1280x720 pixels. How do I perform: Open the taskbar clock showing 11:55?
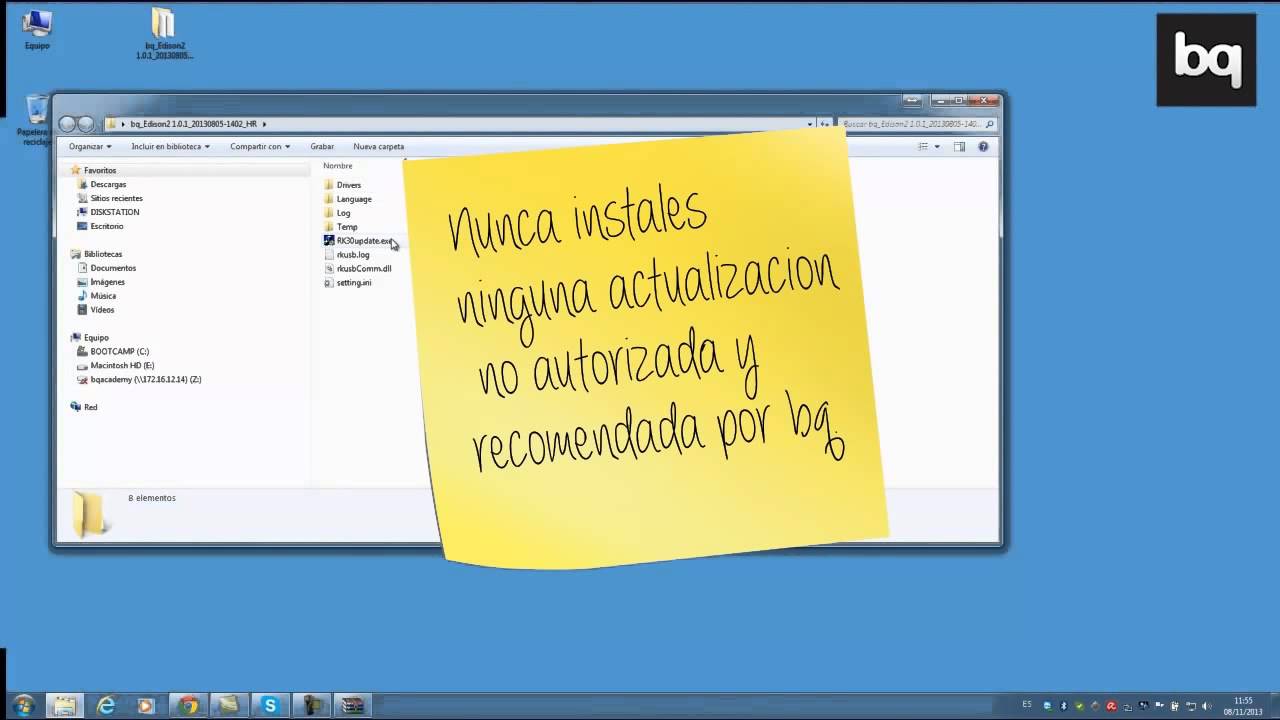click(x=1243, y=706)
